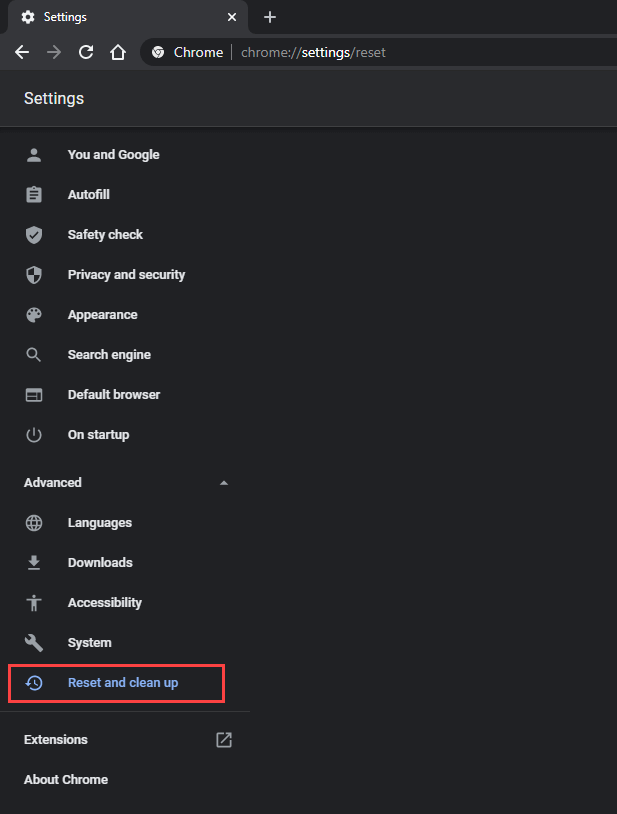This screenshot has width=617, height=814.
Task: Open the Downloads settings section
Action: (x=100, y=563)
